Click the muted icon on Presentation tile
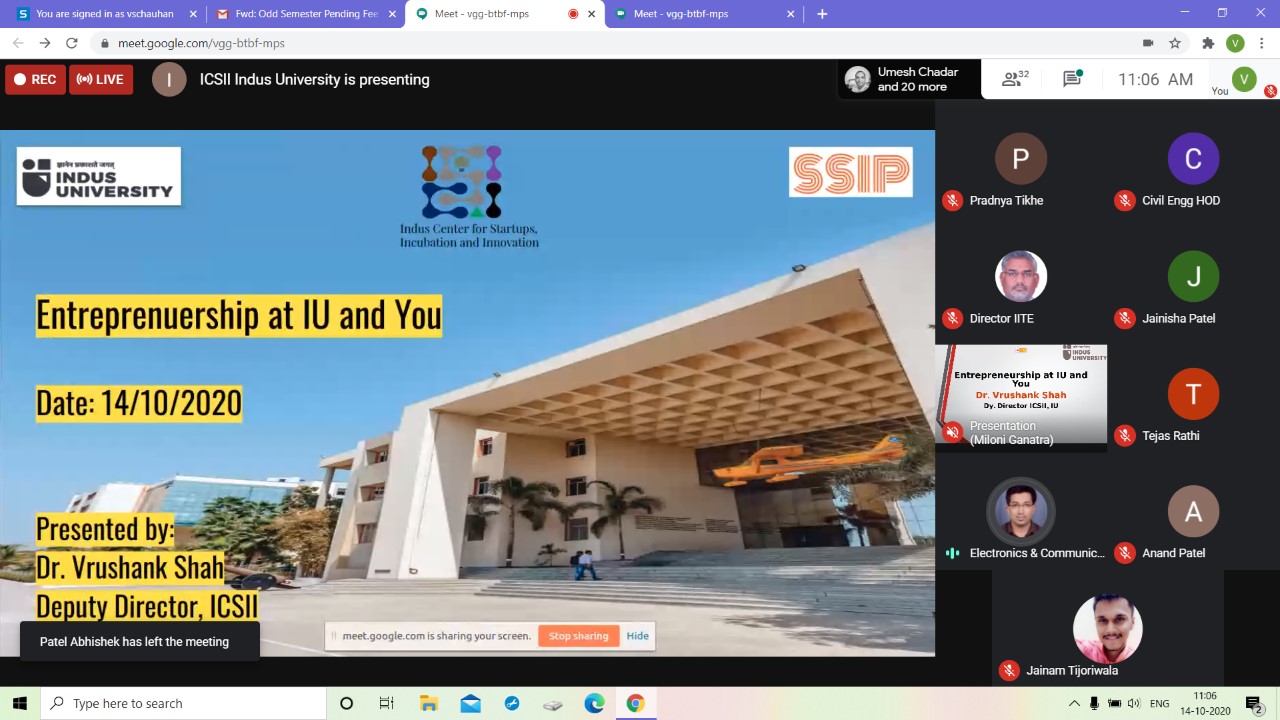This screenshot has width=1280, height=720. pos(952,432)
